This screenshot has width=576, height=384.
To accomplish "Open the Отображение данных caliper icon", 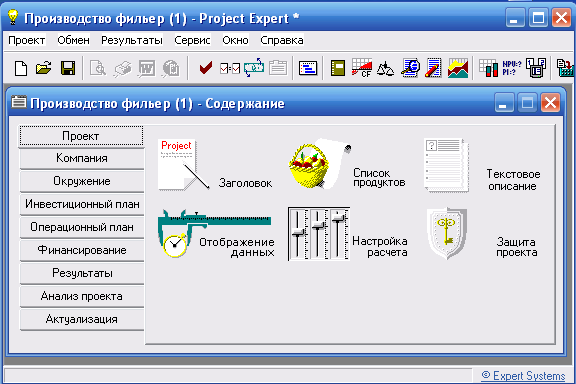I will 214,233.
